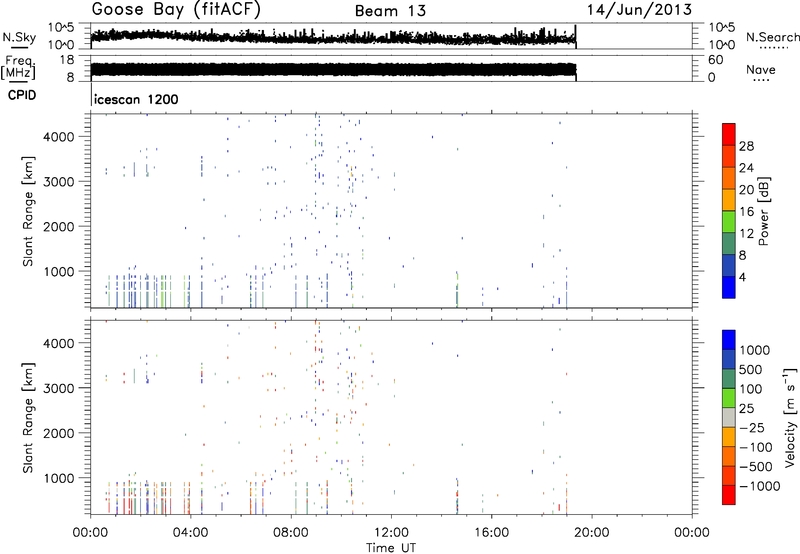This screenshot has height=554, width=800.
Task: Click the 'Time UT' axis label
Action: (391, 548)
